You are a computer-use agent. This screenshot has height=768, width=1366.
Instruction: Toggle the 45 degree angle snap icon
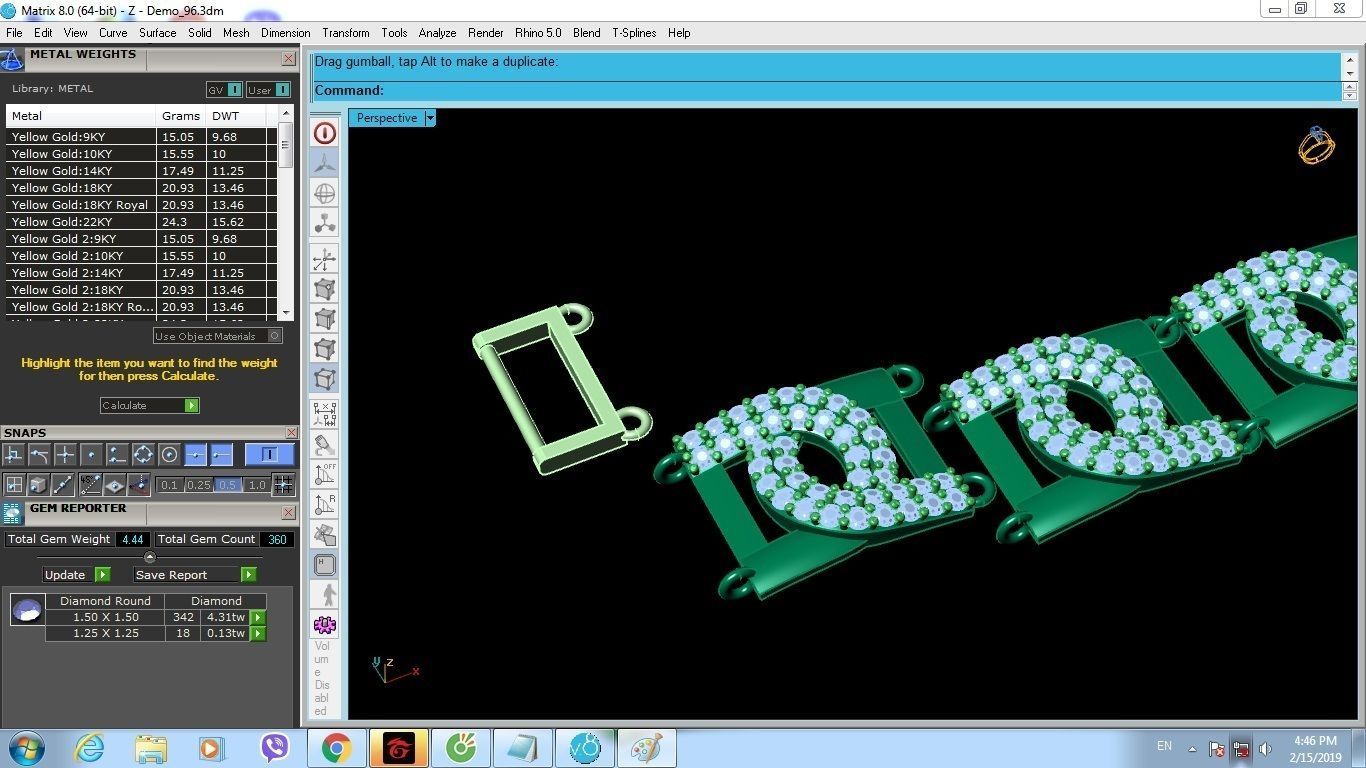(91, 485)
